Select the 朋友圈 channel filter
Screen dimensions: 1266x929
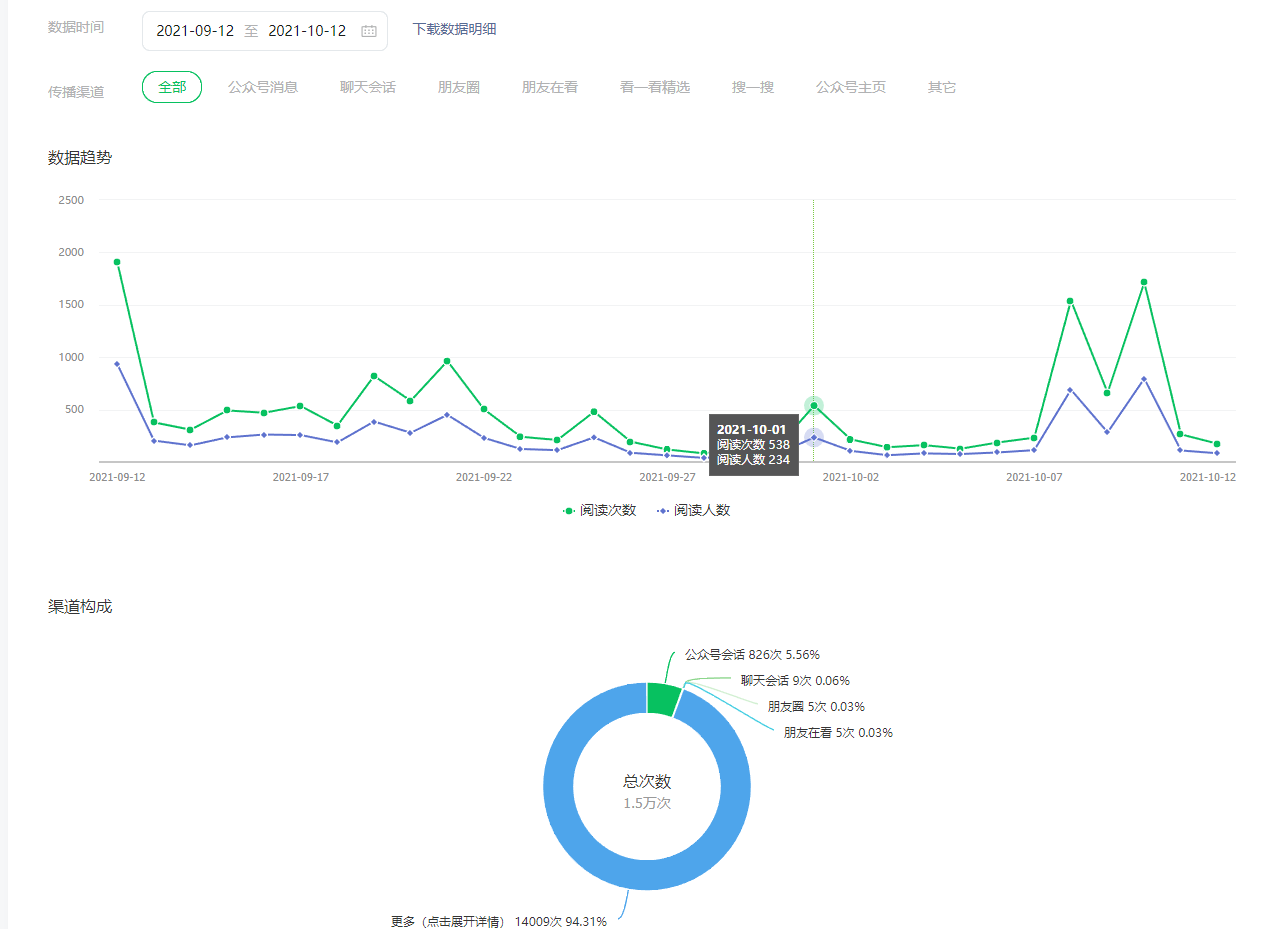pyautogui.click(x=459, y=87)
